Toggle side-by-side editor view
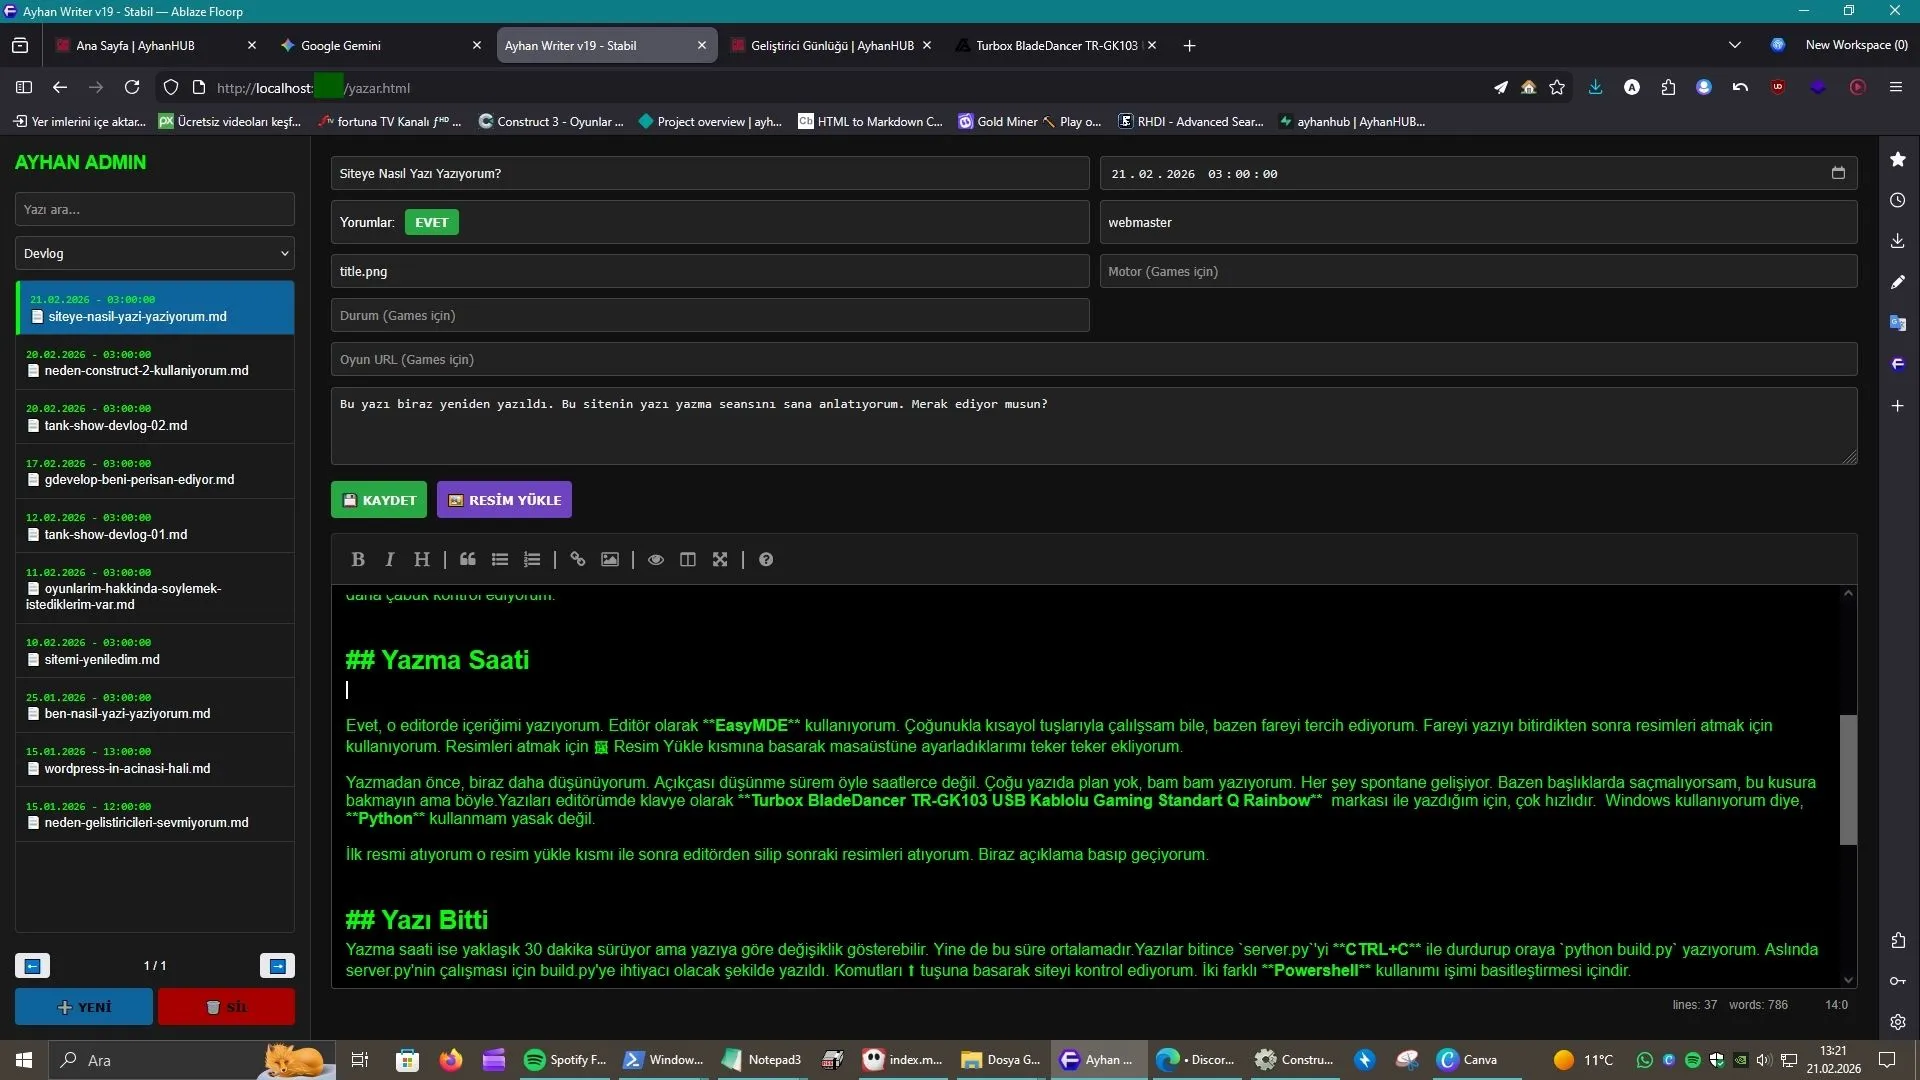Screen dimensions: 1920x1080 (x=687, y=559)
